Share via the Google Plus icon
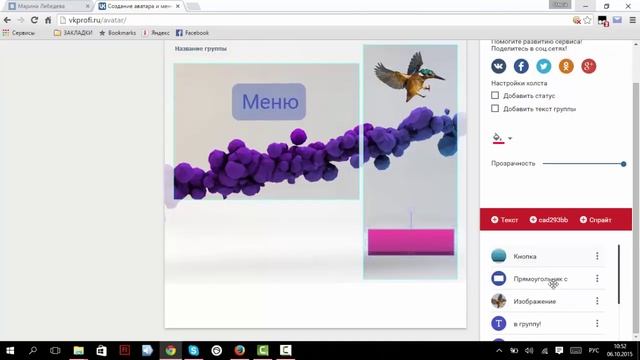The width and height of the screenshot is (640, 360). [x=588, y=66]
